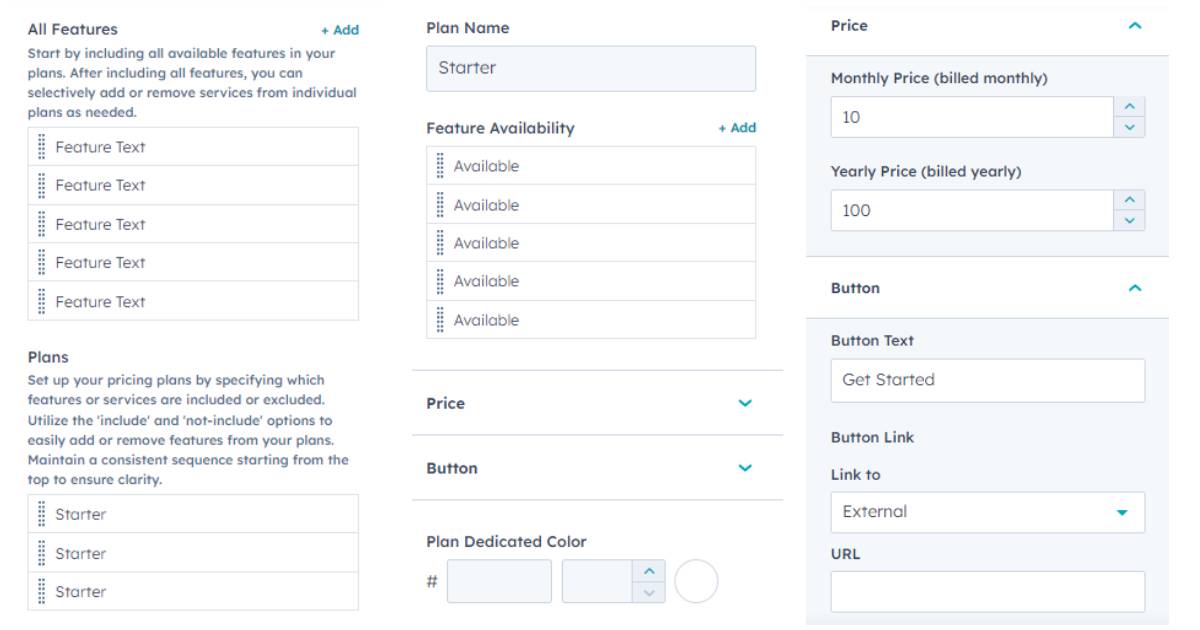Expand the collapsed Button section
The height and width of the screenshot is (630, 1200).
coord(744,468)
